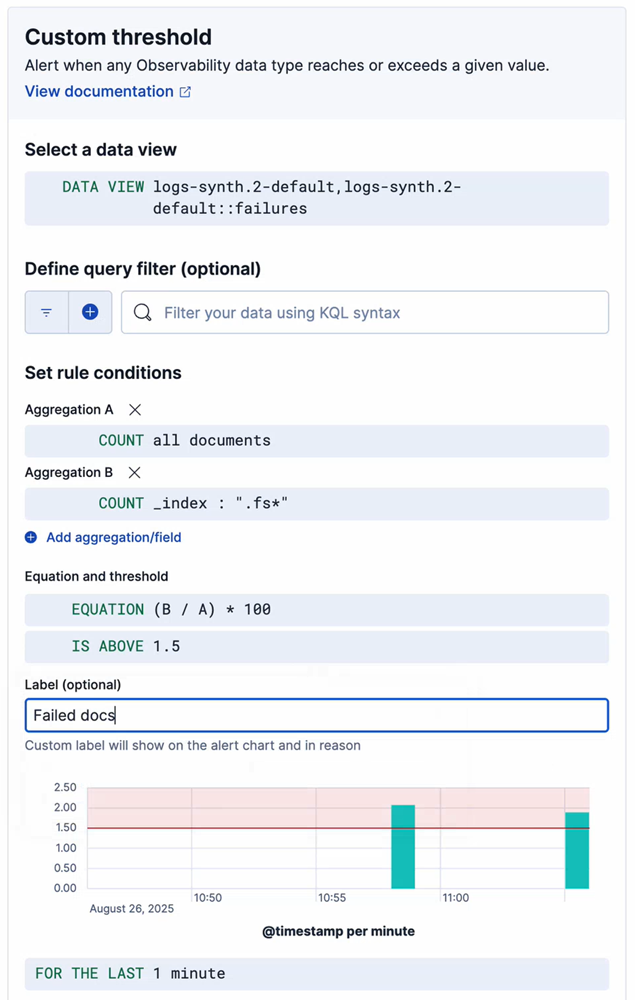Click the plus icon to add a filter
This screenshot has height=1000, width=635.
[89, 312]
